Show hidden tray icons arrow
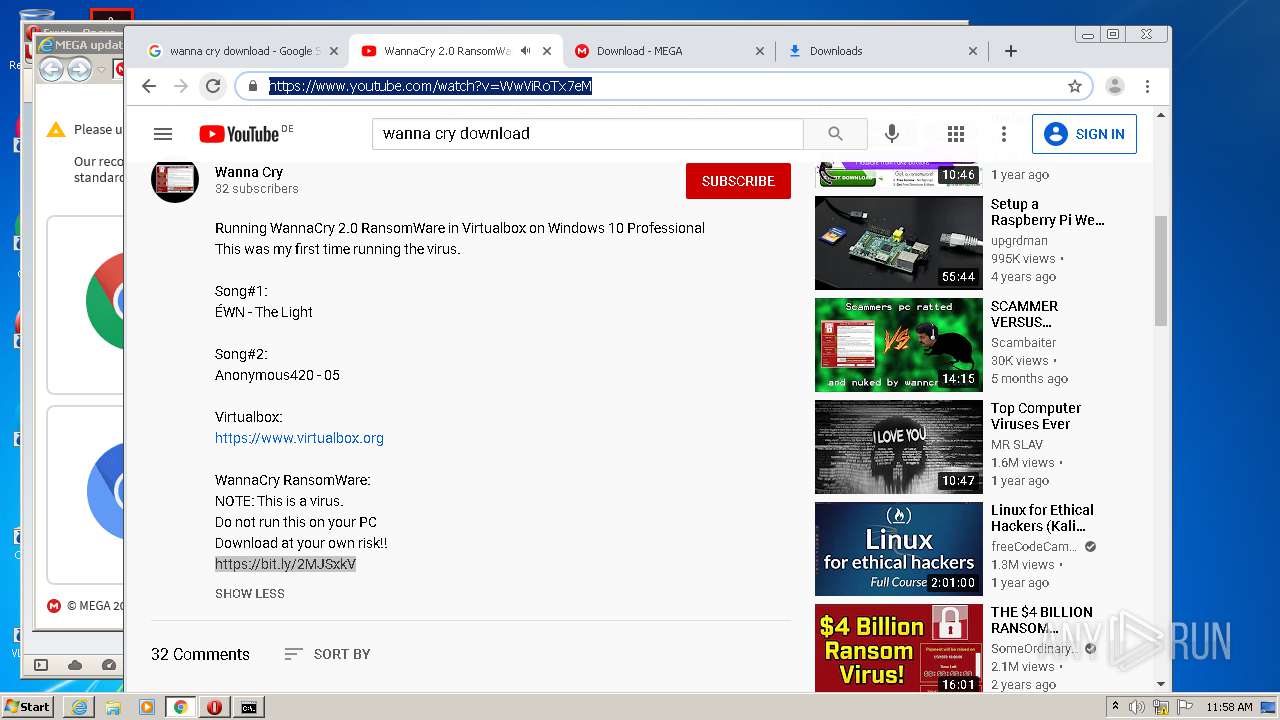Image resolution: width=1280 pixels, height=720 pixels. [1115, 707]
